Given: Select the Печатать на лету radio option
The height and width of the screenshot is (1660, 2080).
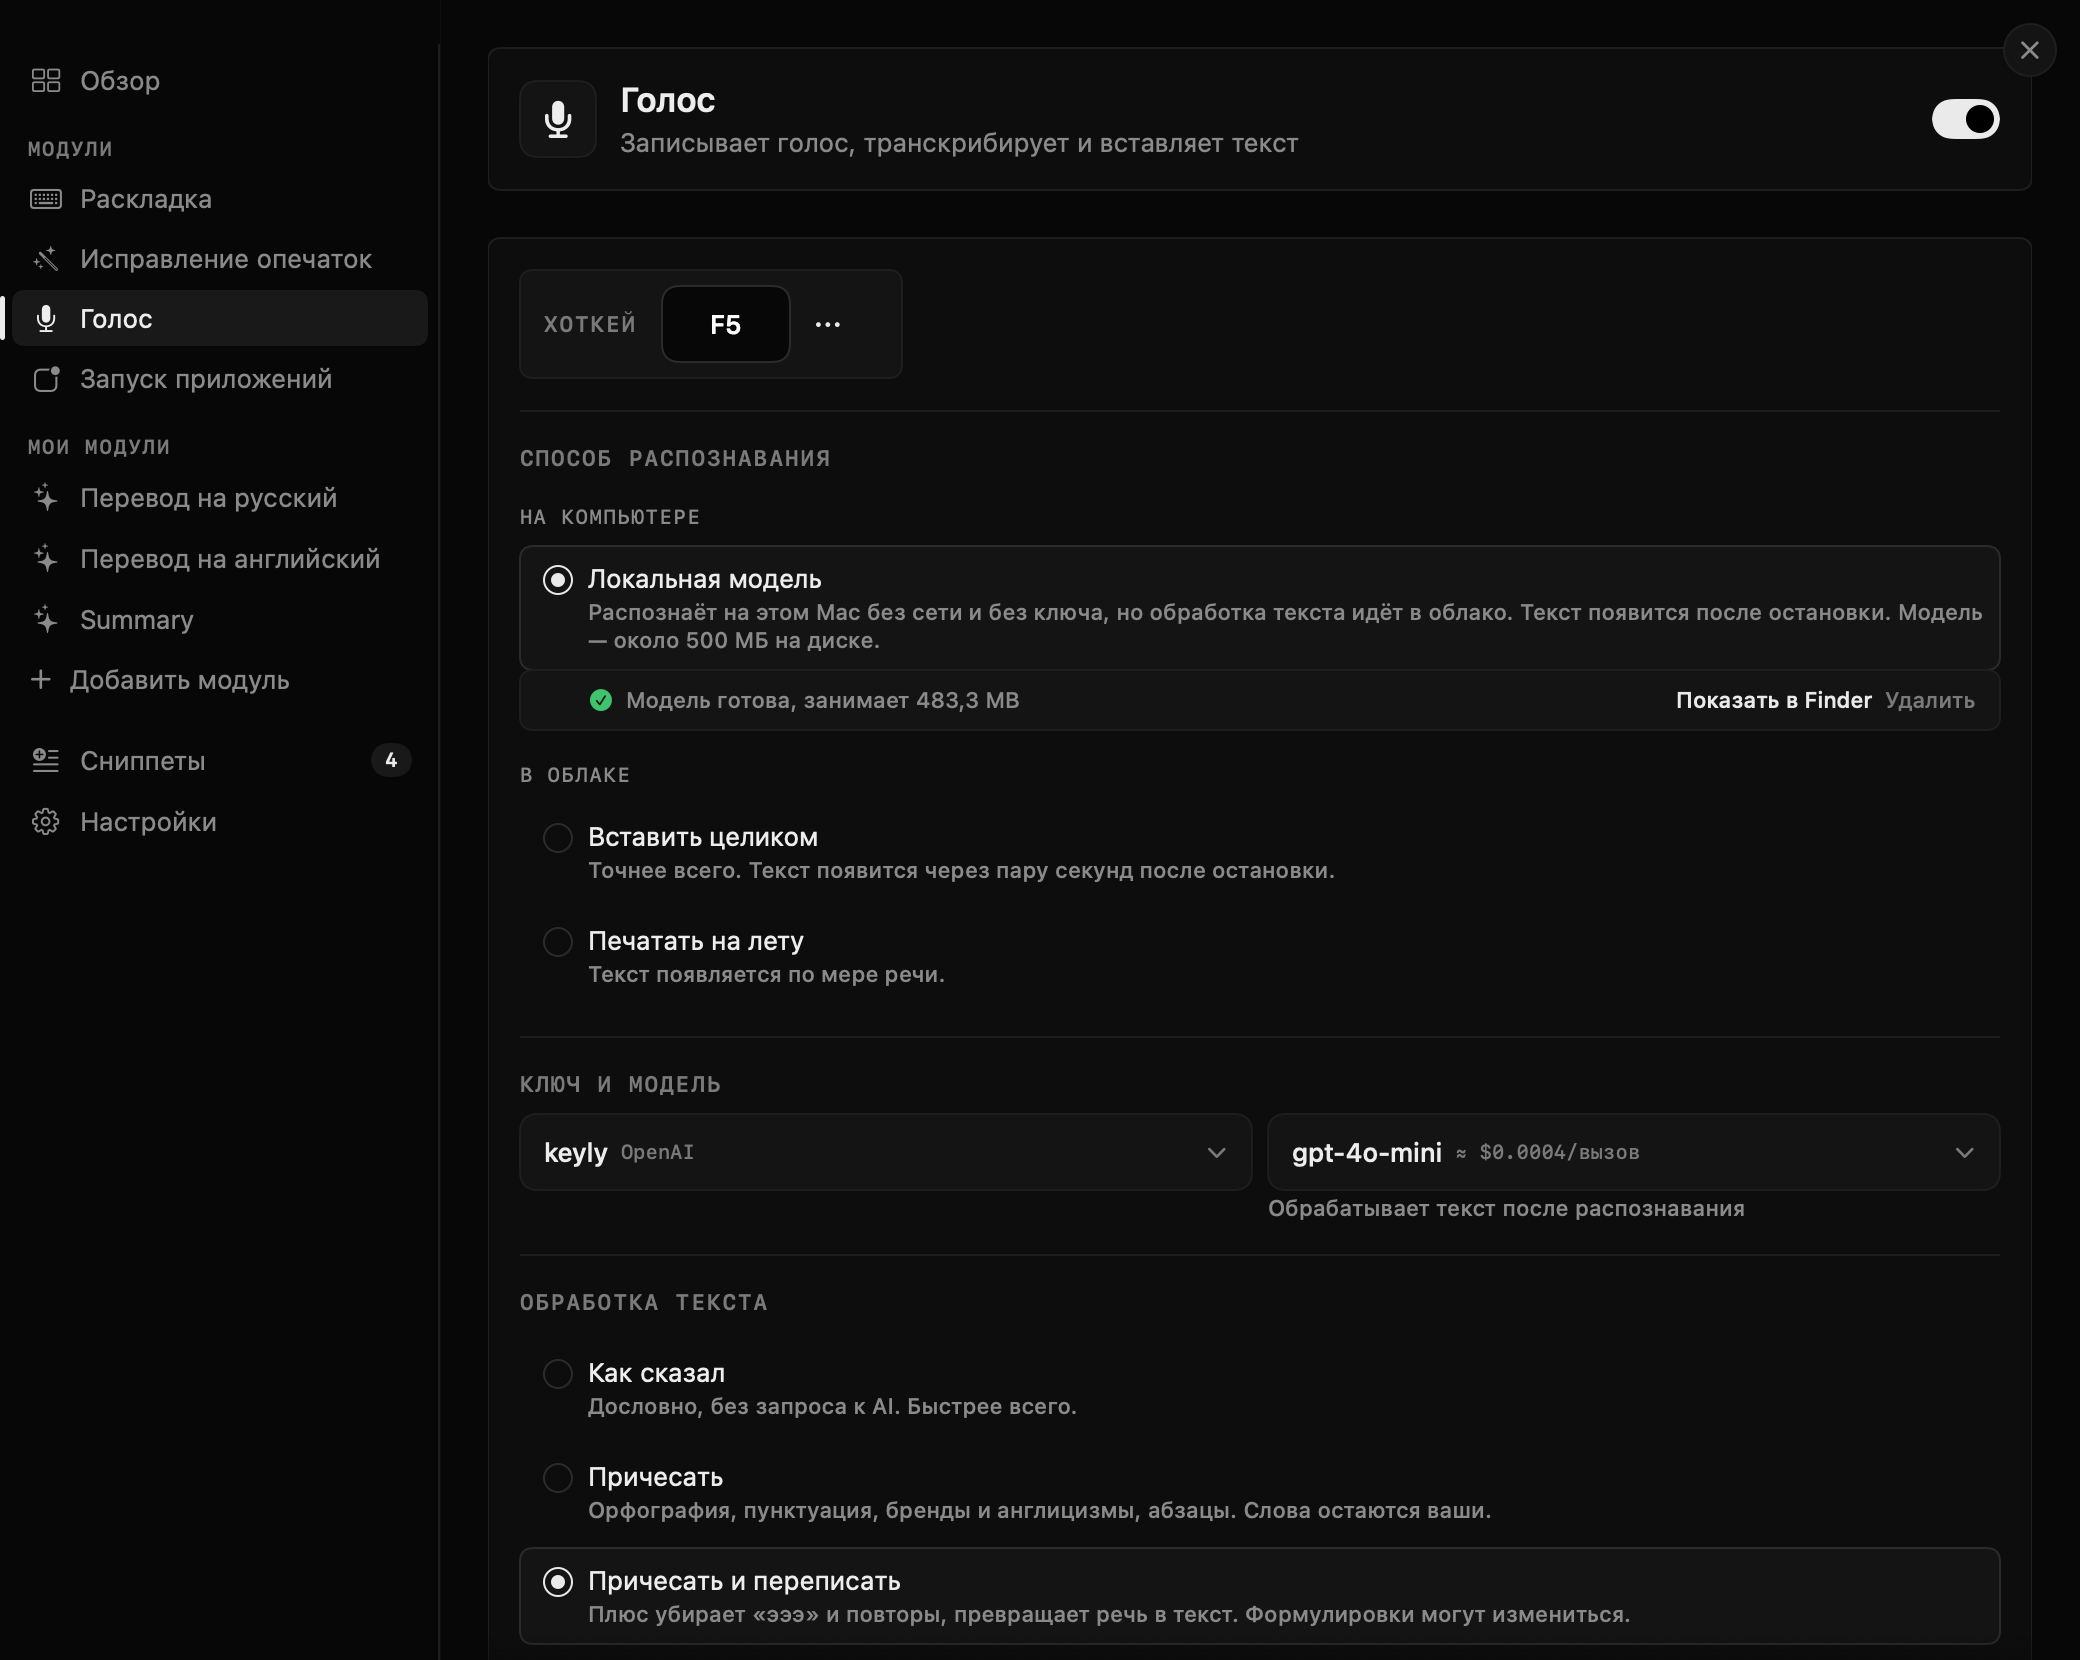Looking at the screenshot, I should point(558,941).
